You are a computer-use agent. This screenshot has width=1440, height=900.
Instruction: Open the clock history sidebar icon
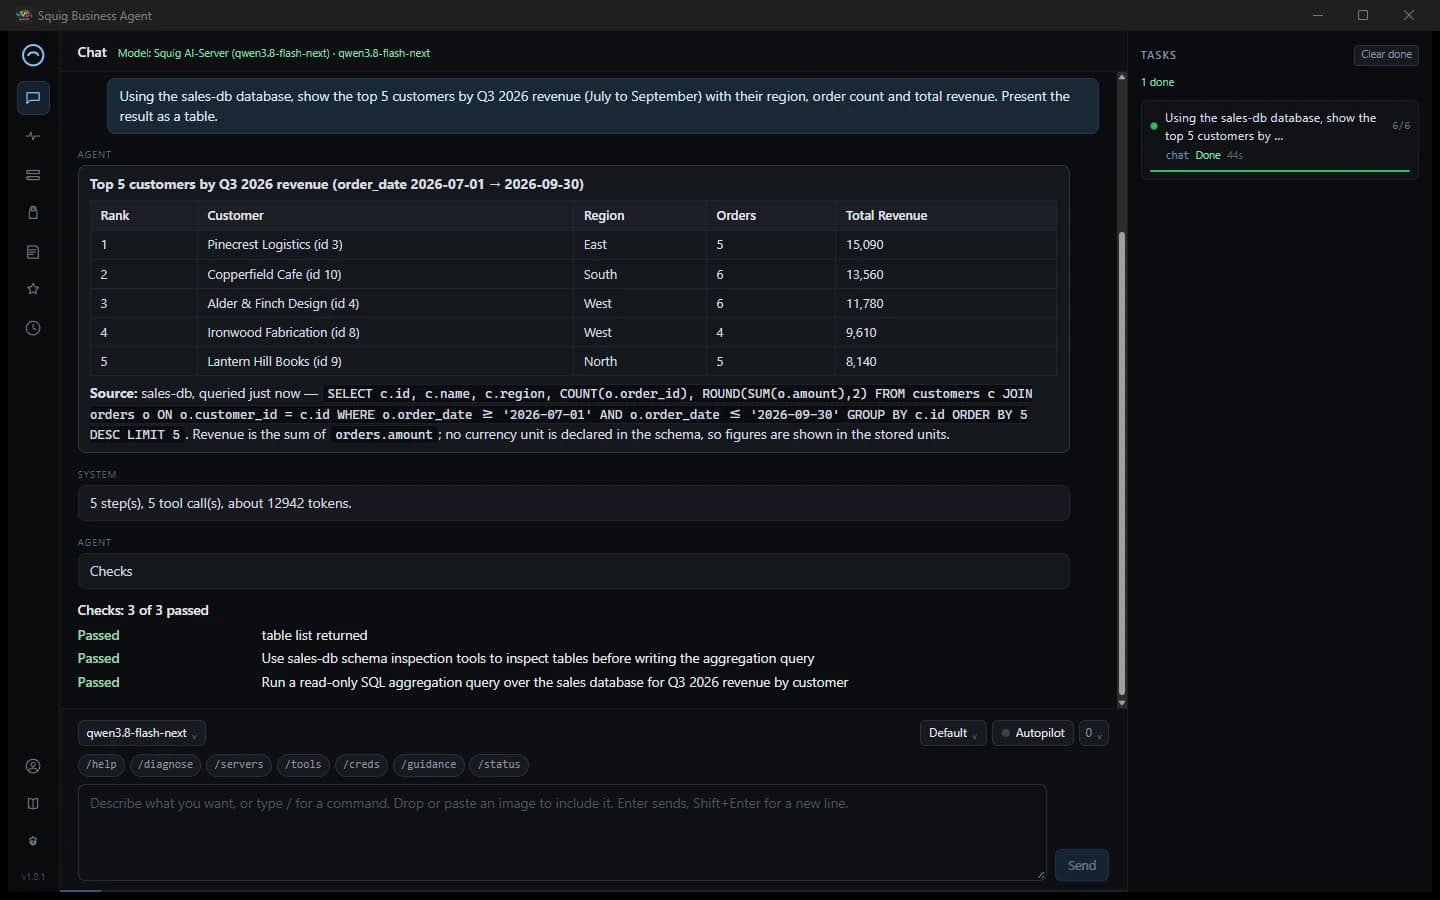tap(33, 328)
